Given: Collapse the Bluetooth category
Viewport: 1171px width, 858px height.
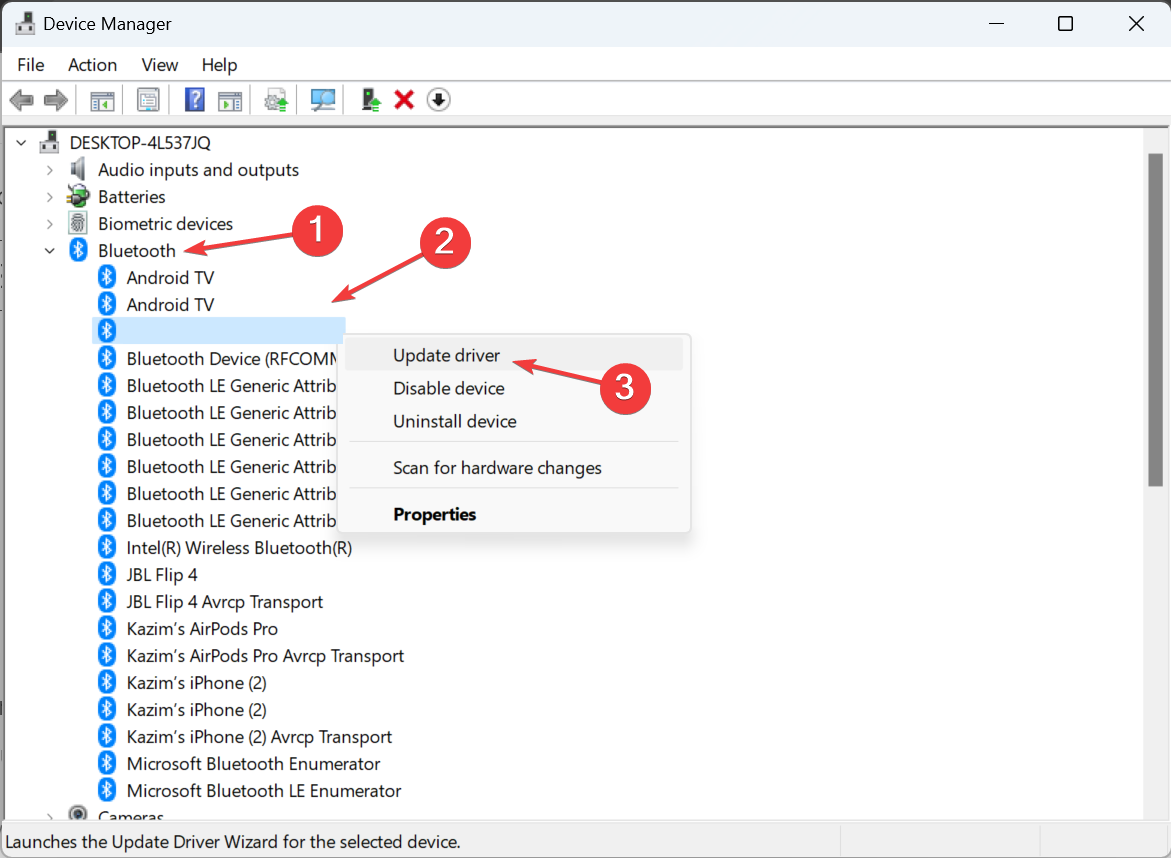Looking at the screenshot, I should (49, 251).
